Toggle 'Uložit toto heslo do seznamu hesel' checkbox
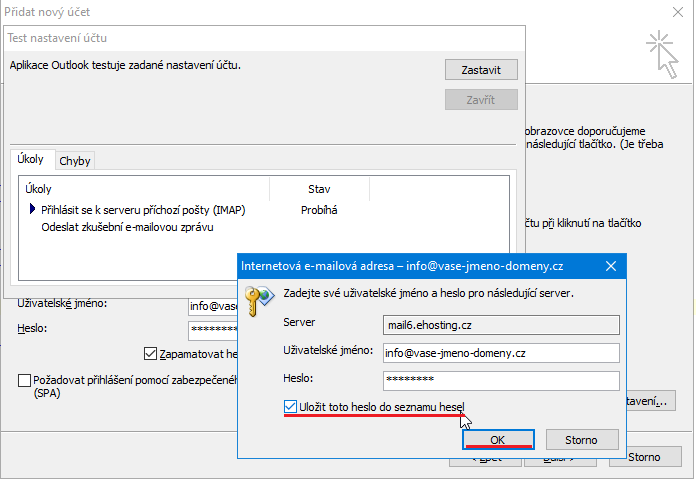Image resolution: width=696 pixels, height=480 pixels. tap(291, 406)
